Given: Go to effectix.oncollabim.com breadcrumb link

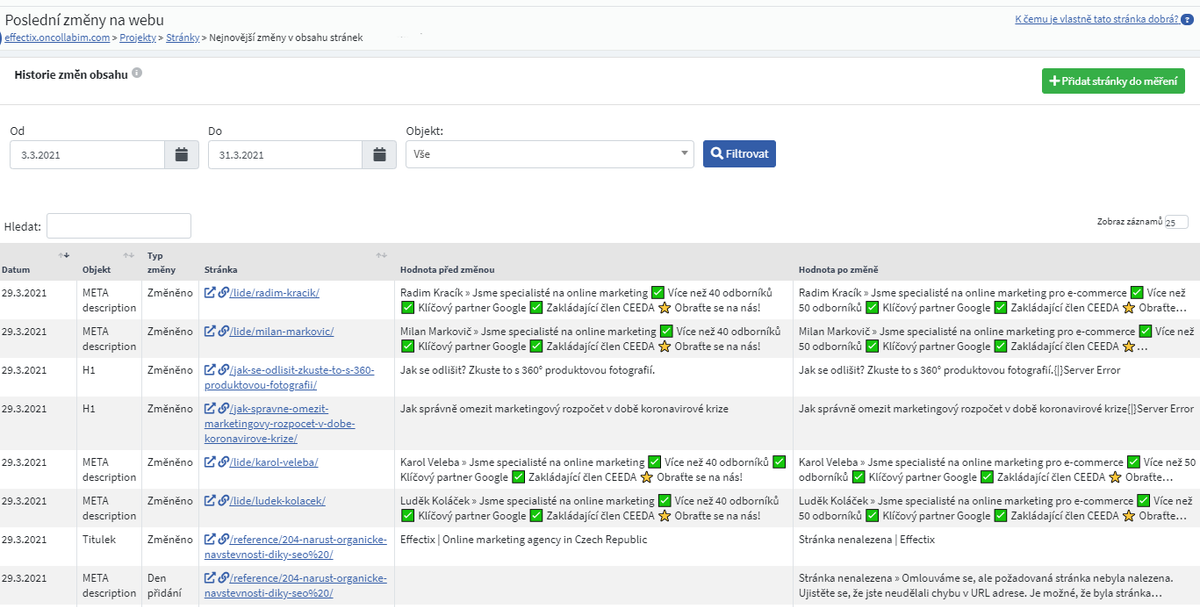Looking at the screenshot, I should [57, 38].
